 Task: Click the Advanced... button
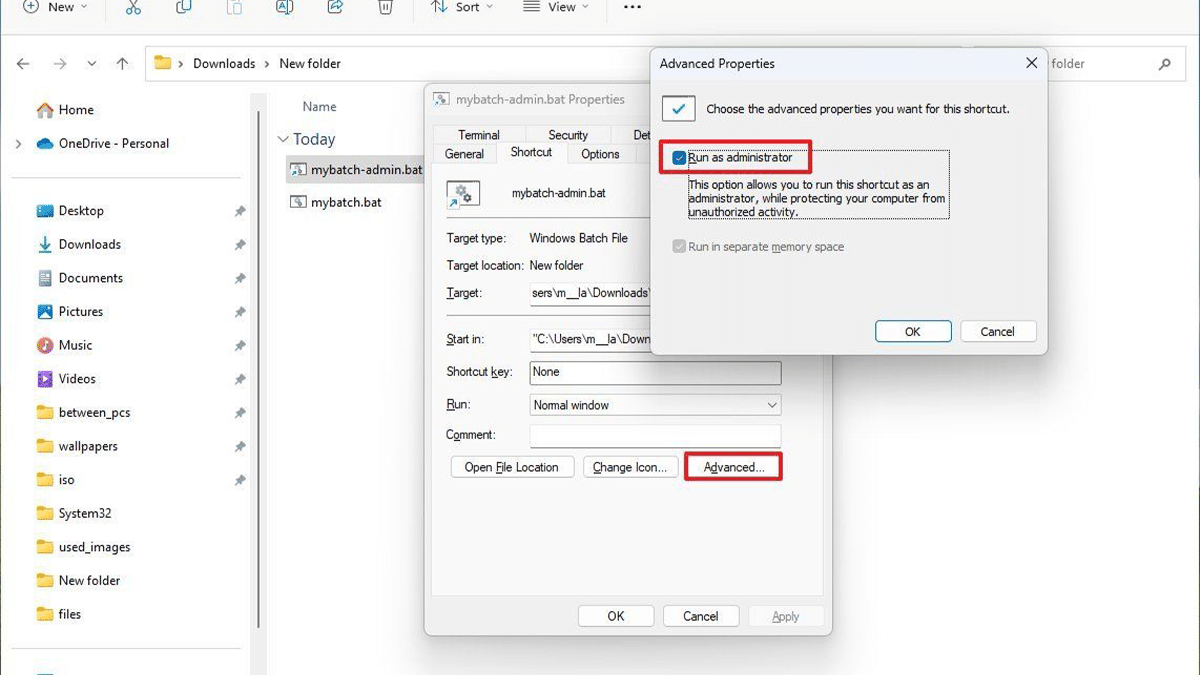click(x=733, y=467)
